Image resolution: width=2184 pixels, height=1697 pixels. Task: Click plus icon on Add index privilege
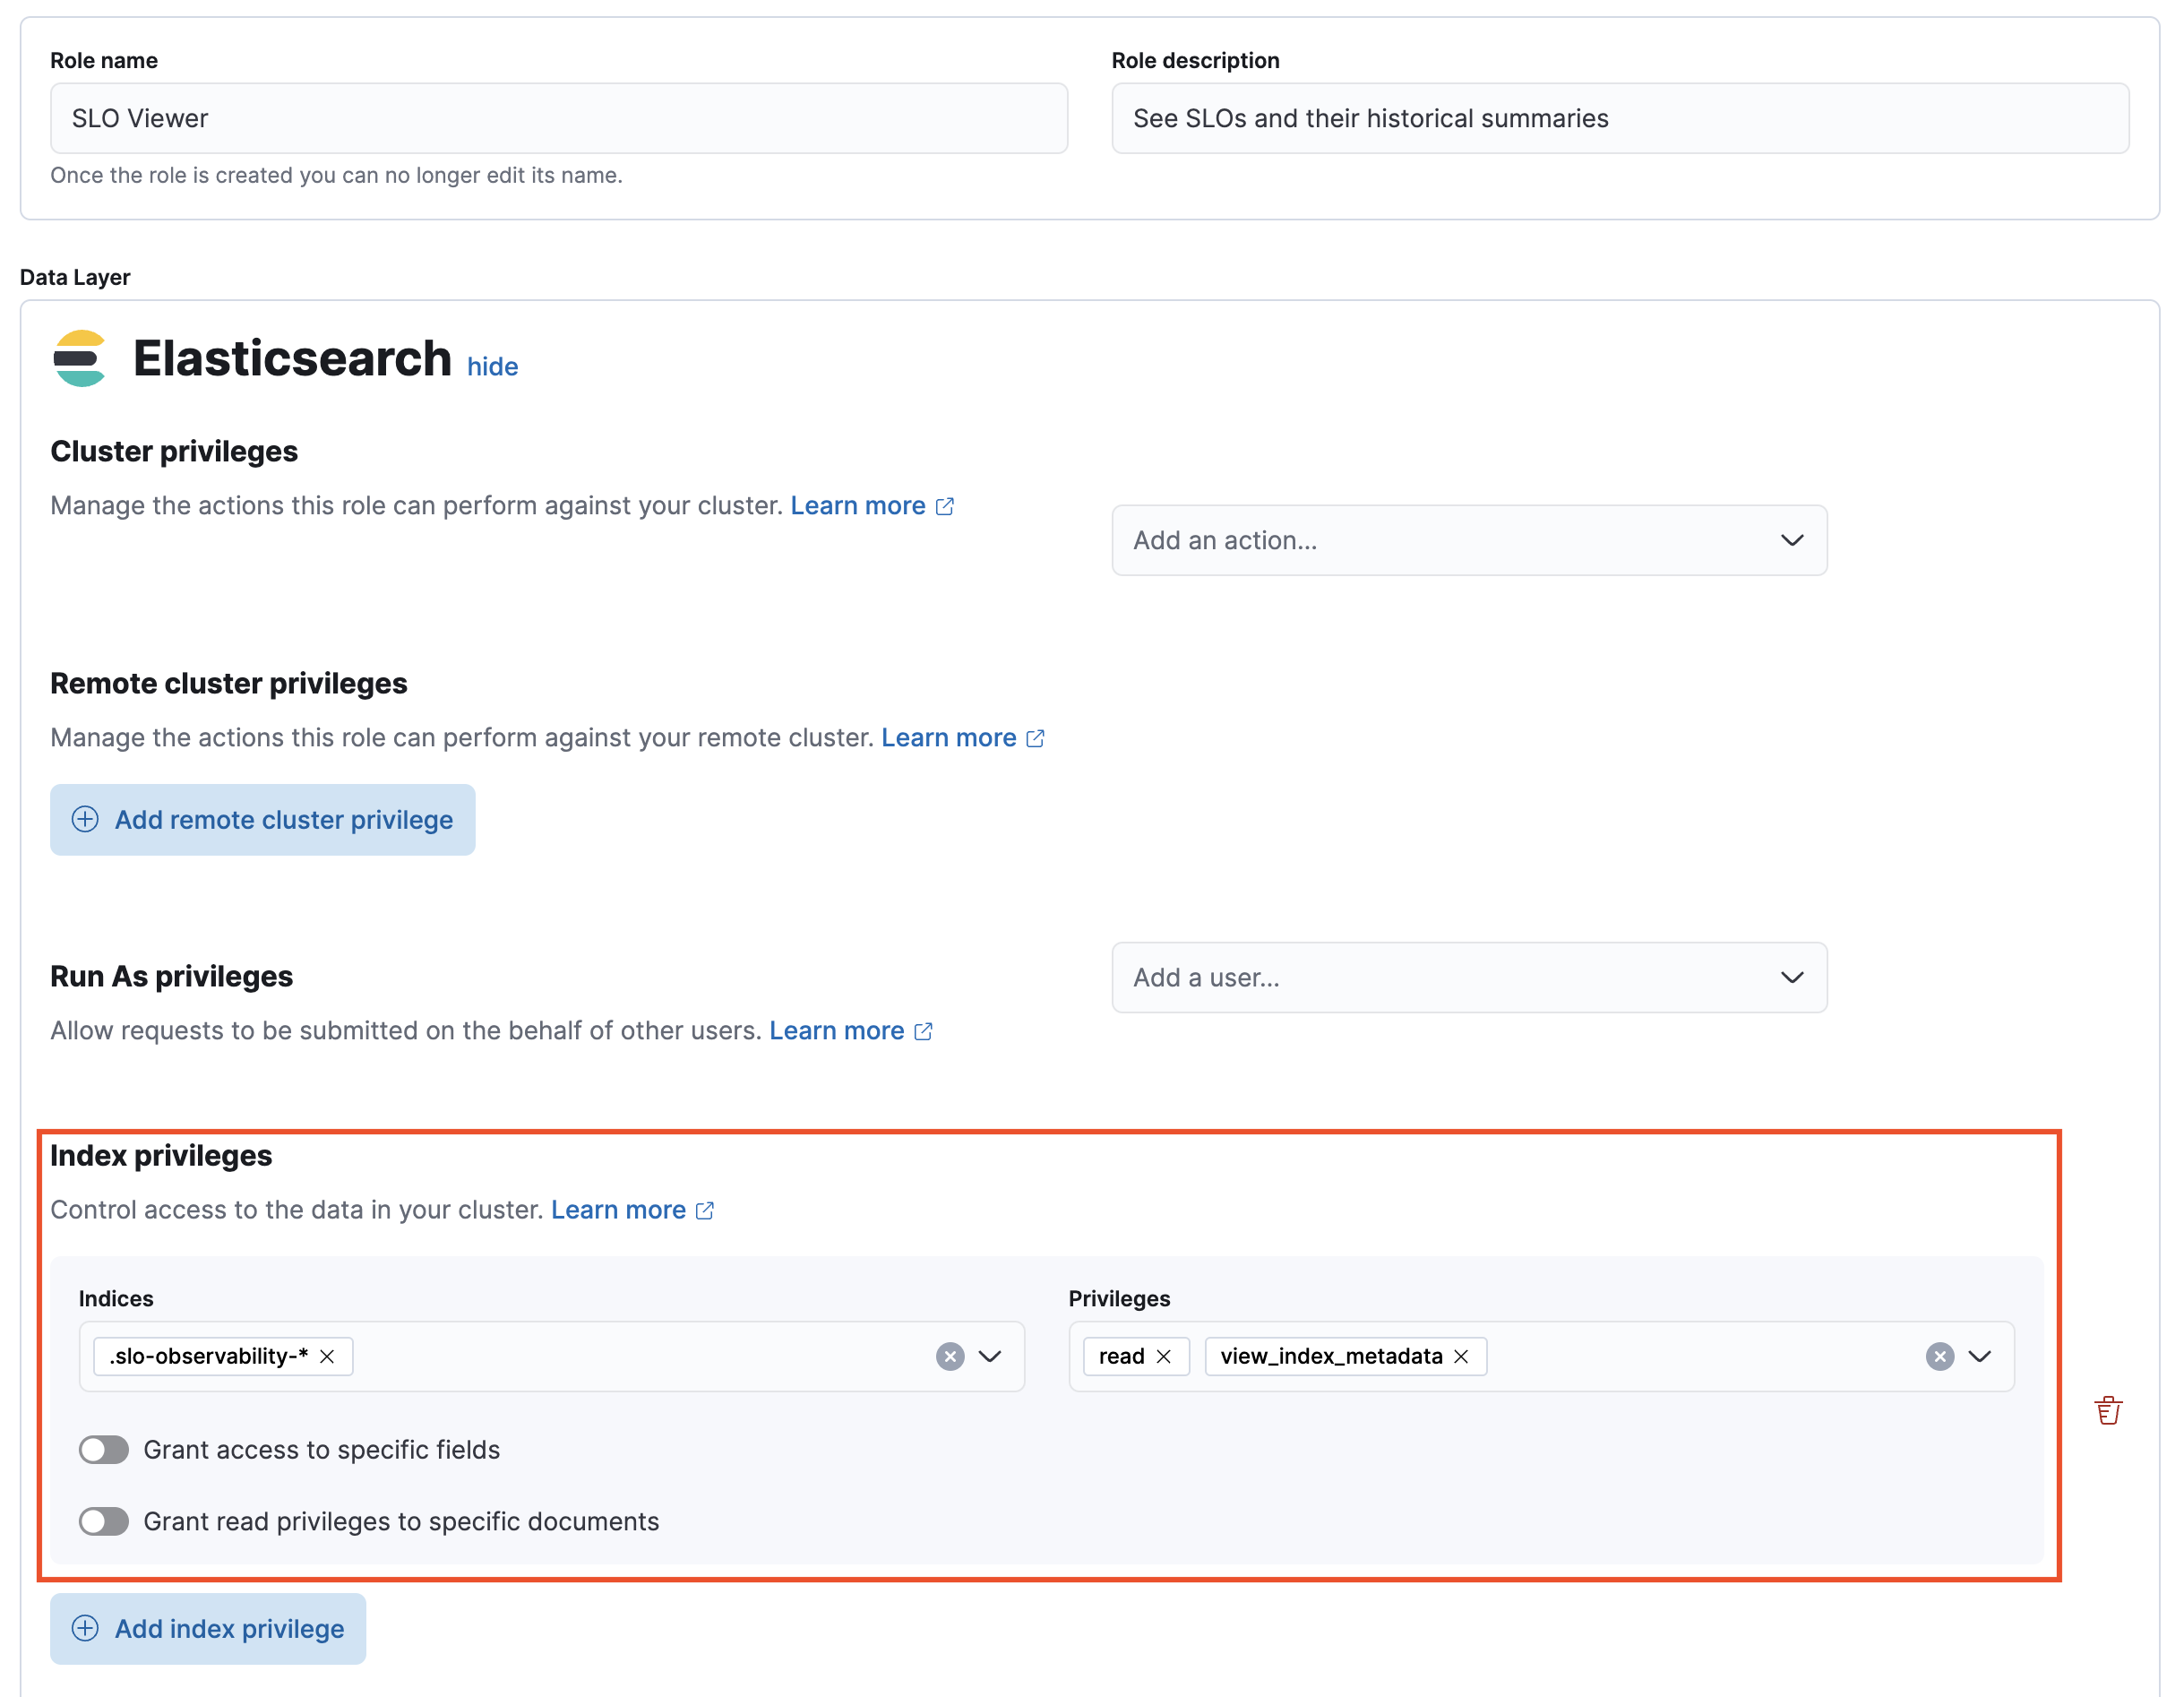click(x=86, y=1628)
